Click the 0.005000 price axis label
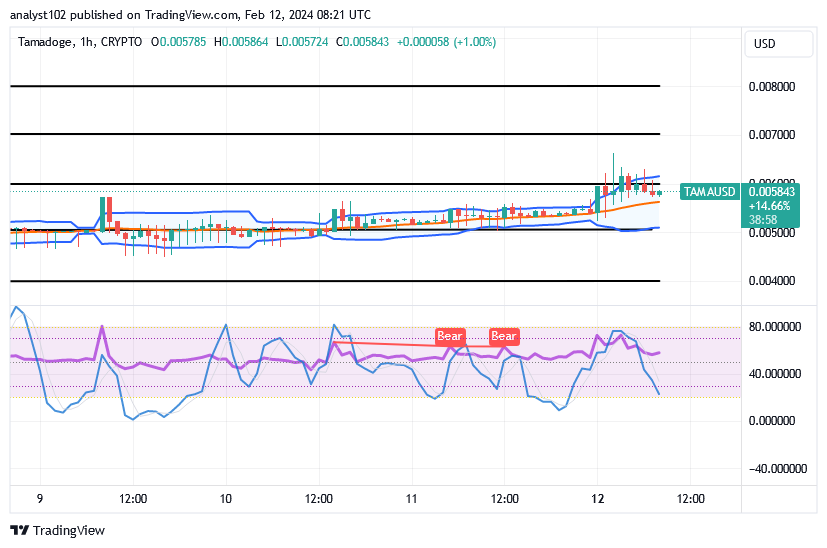The image size is (827, 548). pyautogui.click(x=772, y=233)
